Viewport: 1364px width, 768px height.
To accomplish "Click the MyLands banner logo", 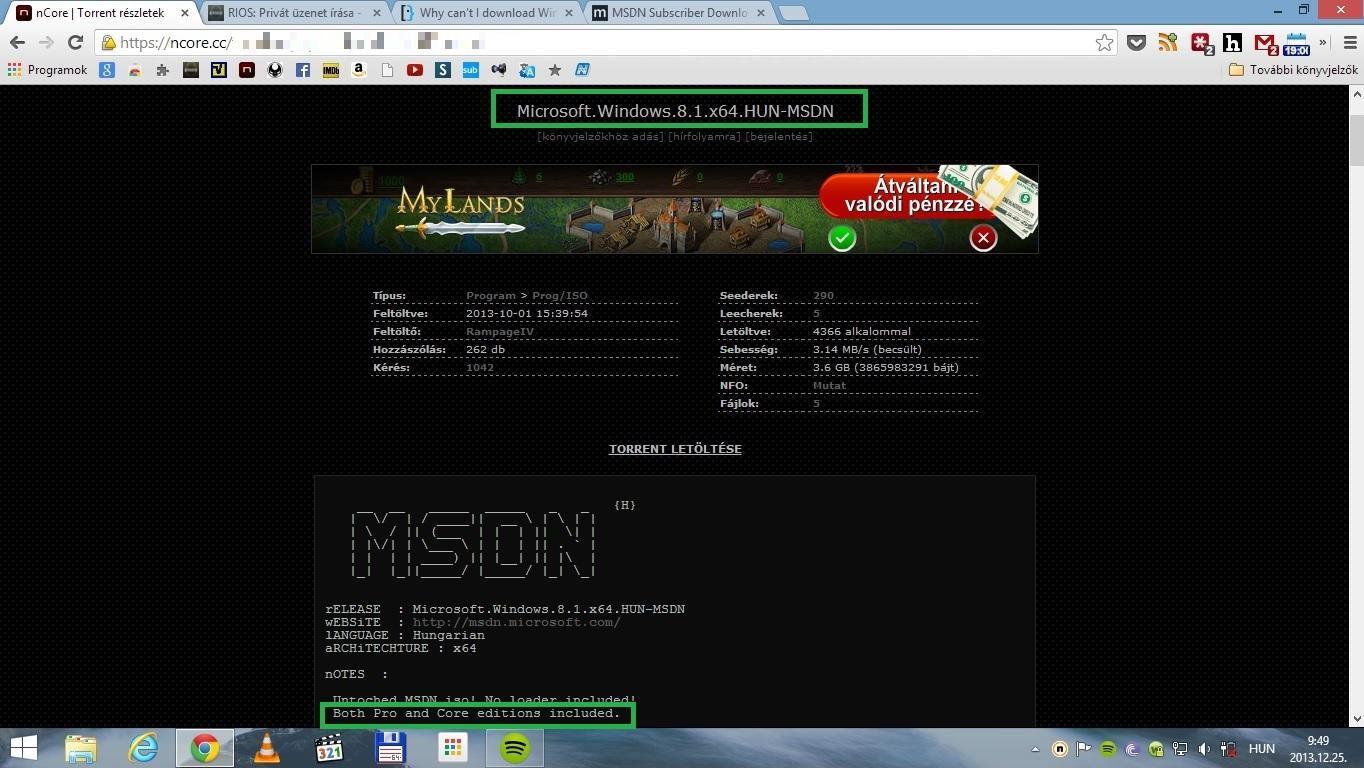I will pyautogui.click(x=460, y=211).
